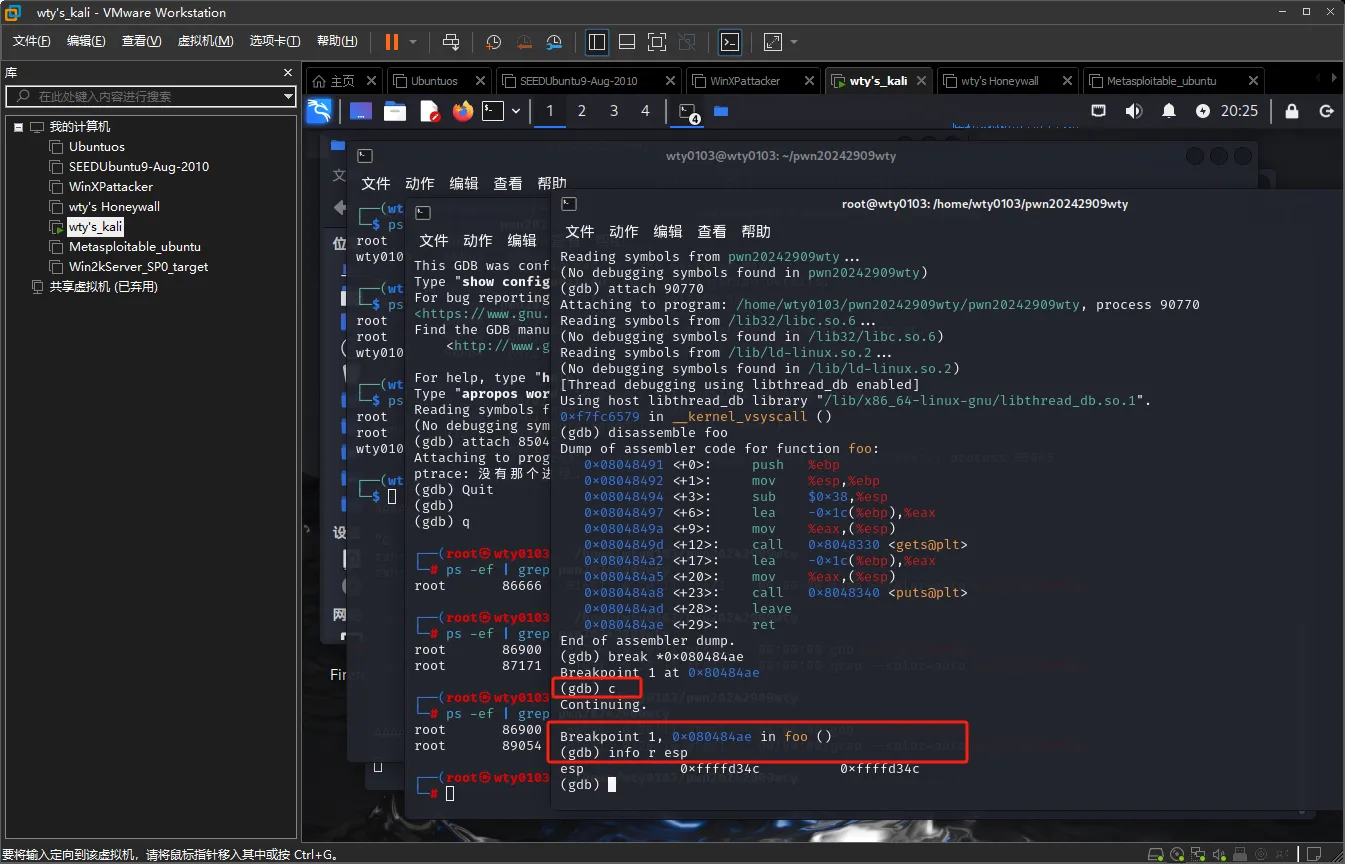Click the hard disk device icon in the VMware status bar

[1157, 854]
